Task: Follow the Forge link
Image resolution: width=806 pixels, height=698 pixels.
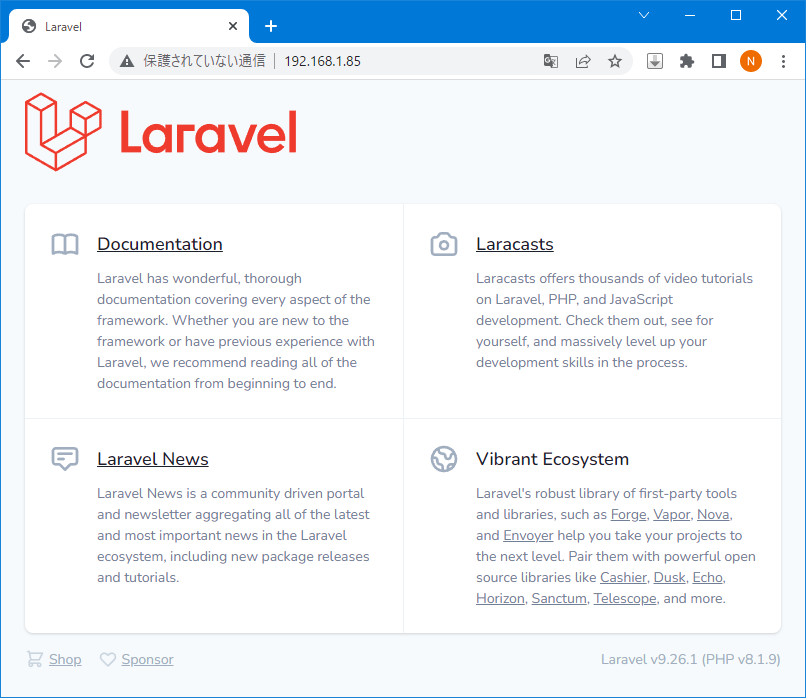Action: pyautogui.click(x=628, y=514)
